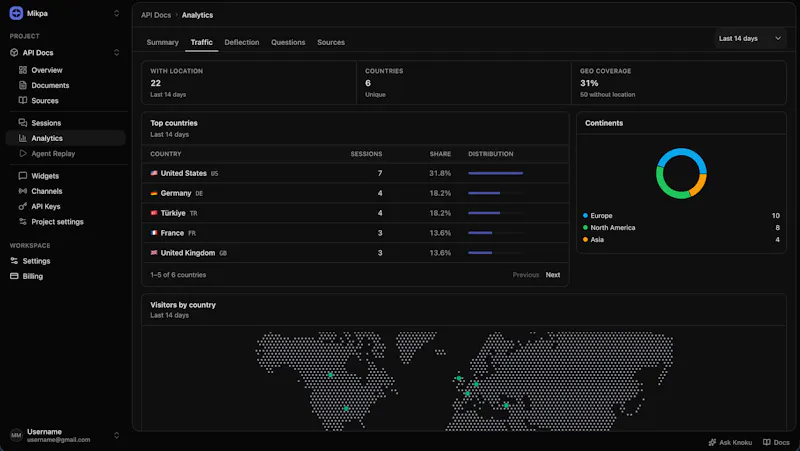Click the GEO COVERAGE 31% value
This screenshot has width=800, height=451.
click(589, 83)
